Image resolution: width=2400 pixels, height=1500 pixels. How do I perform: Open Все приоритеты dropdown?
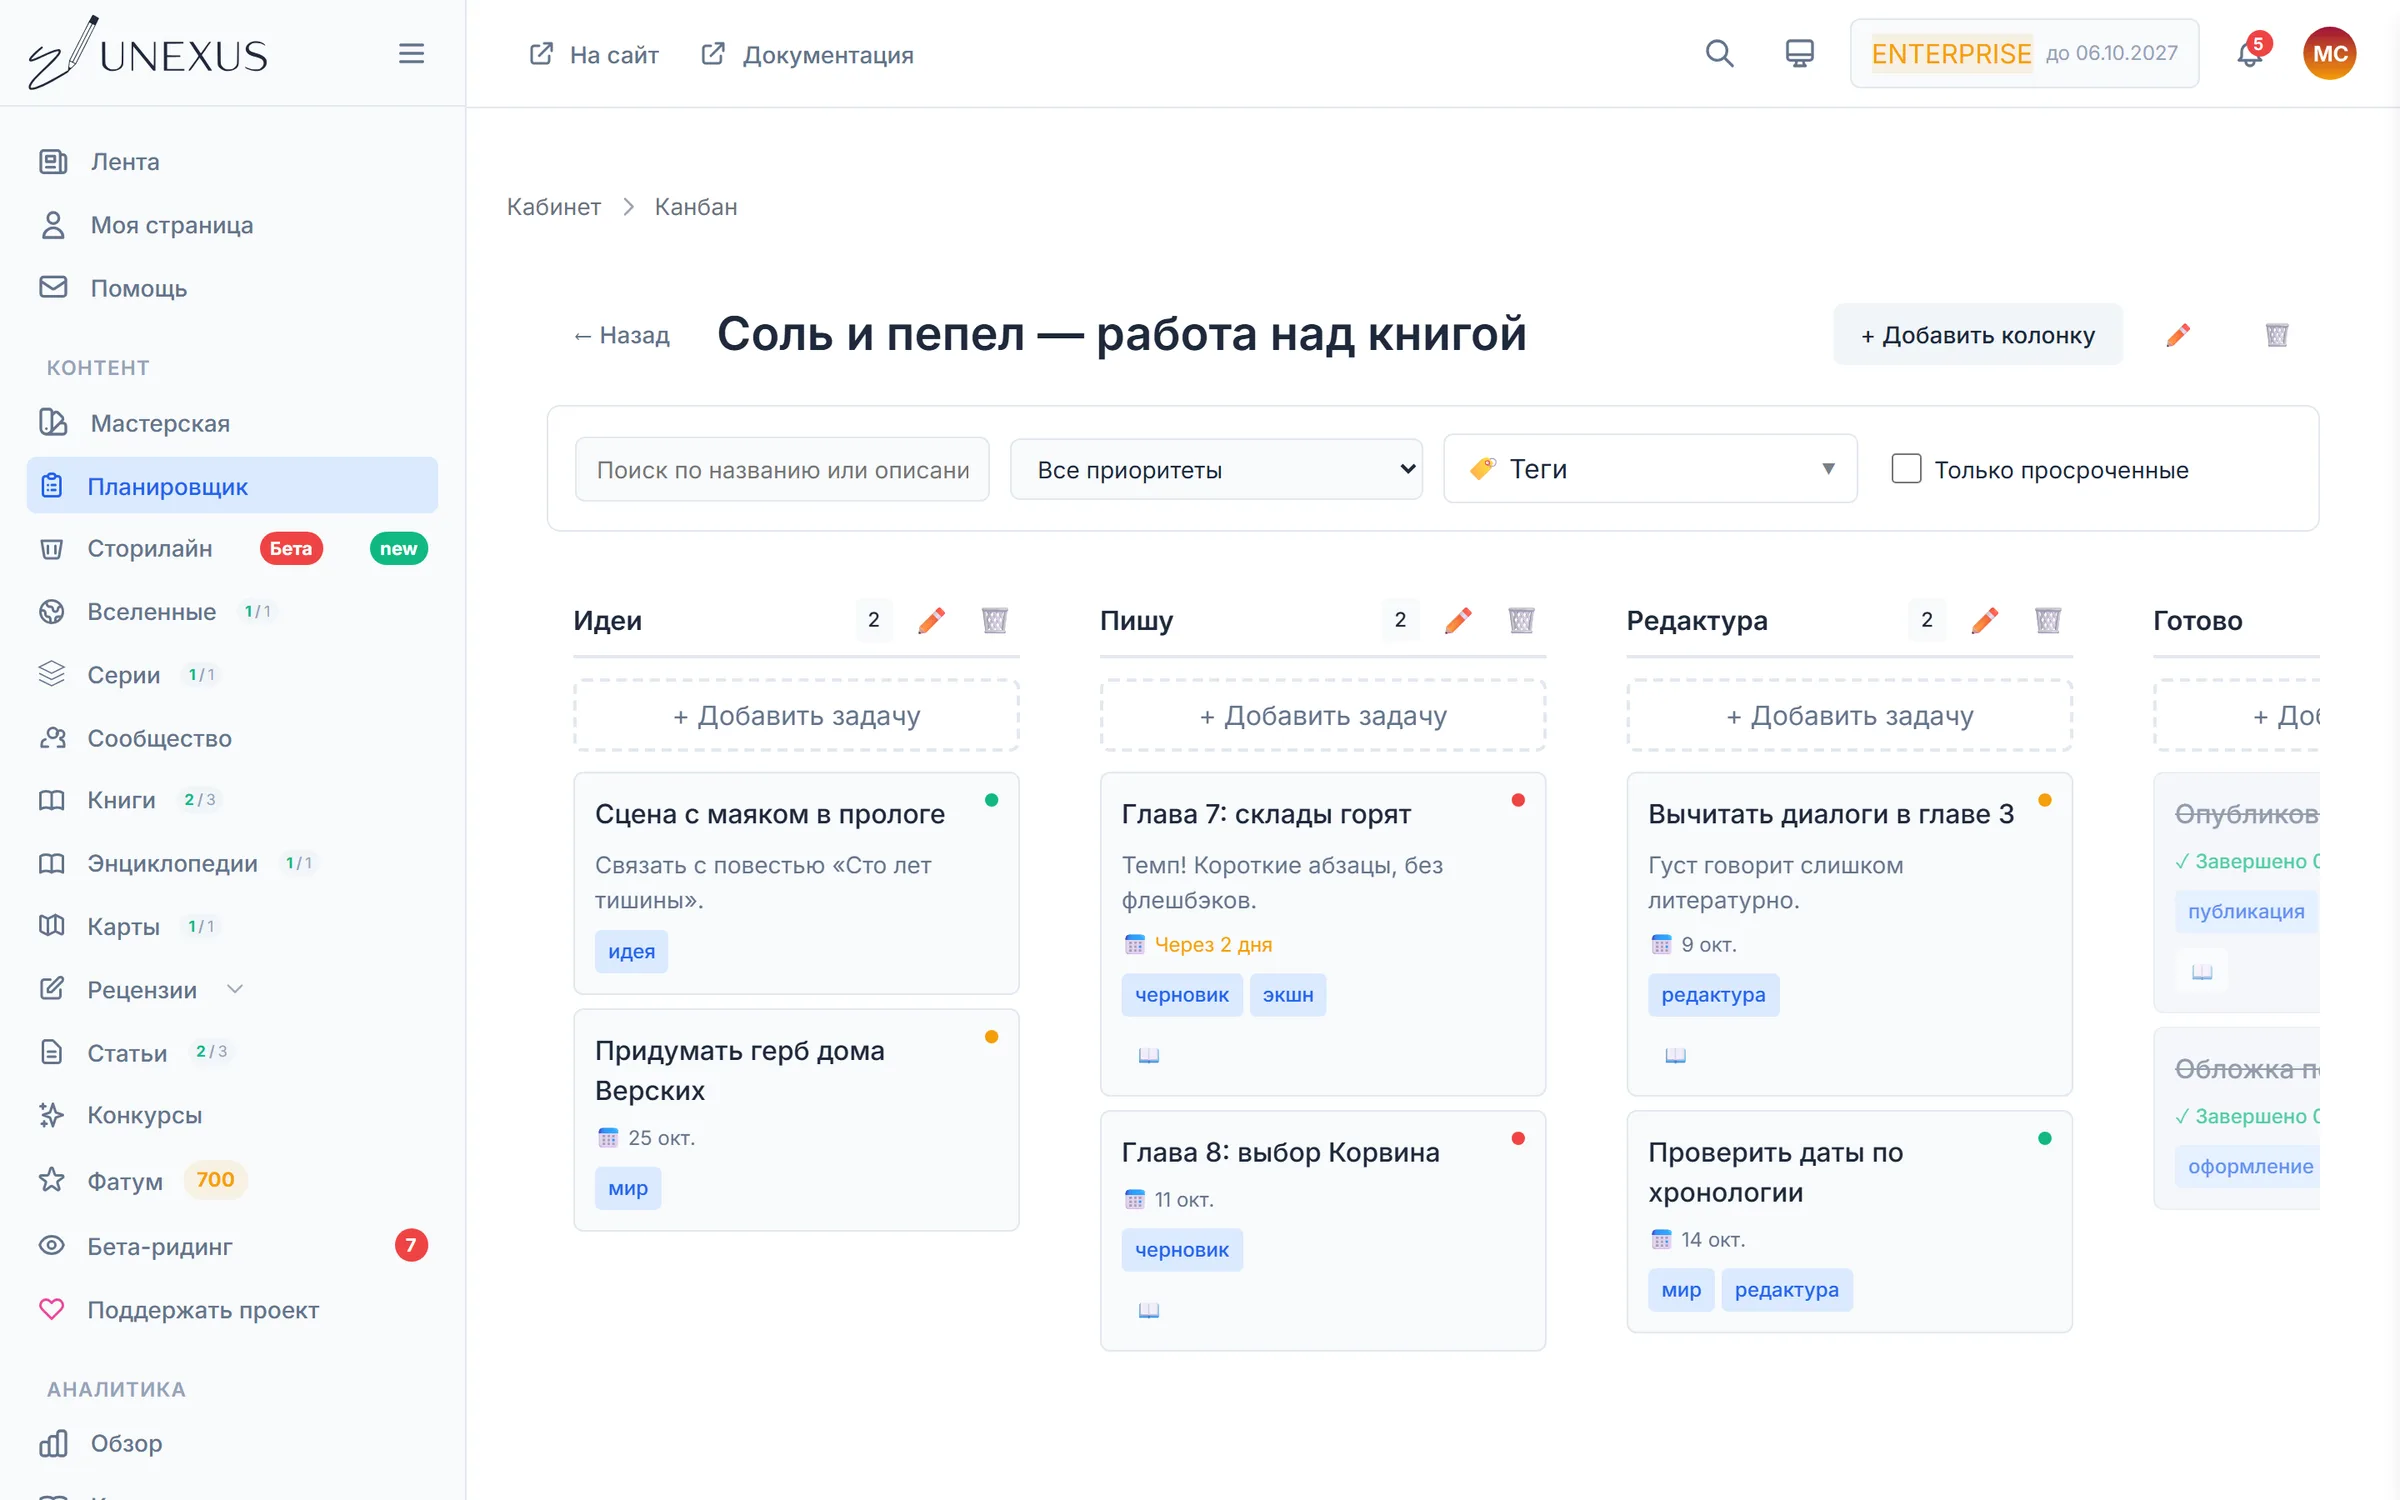click(1216, 469)
